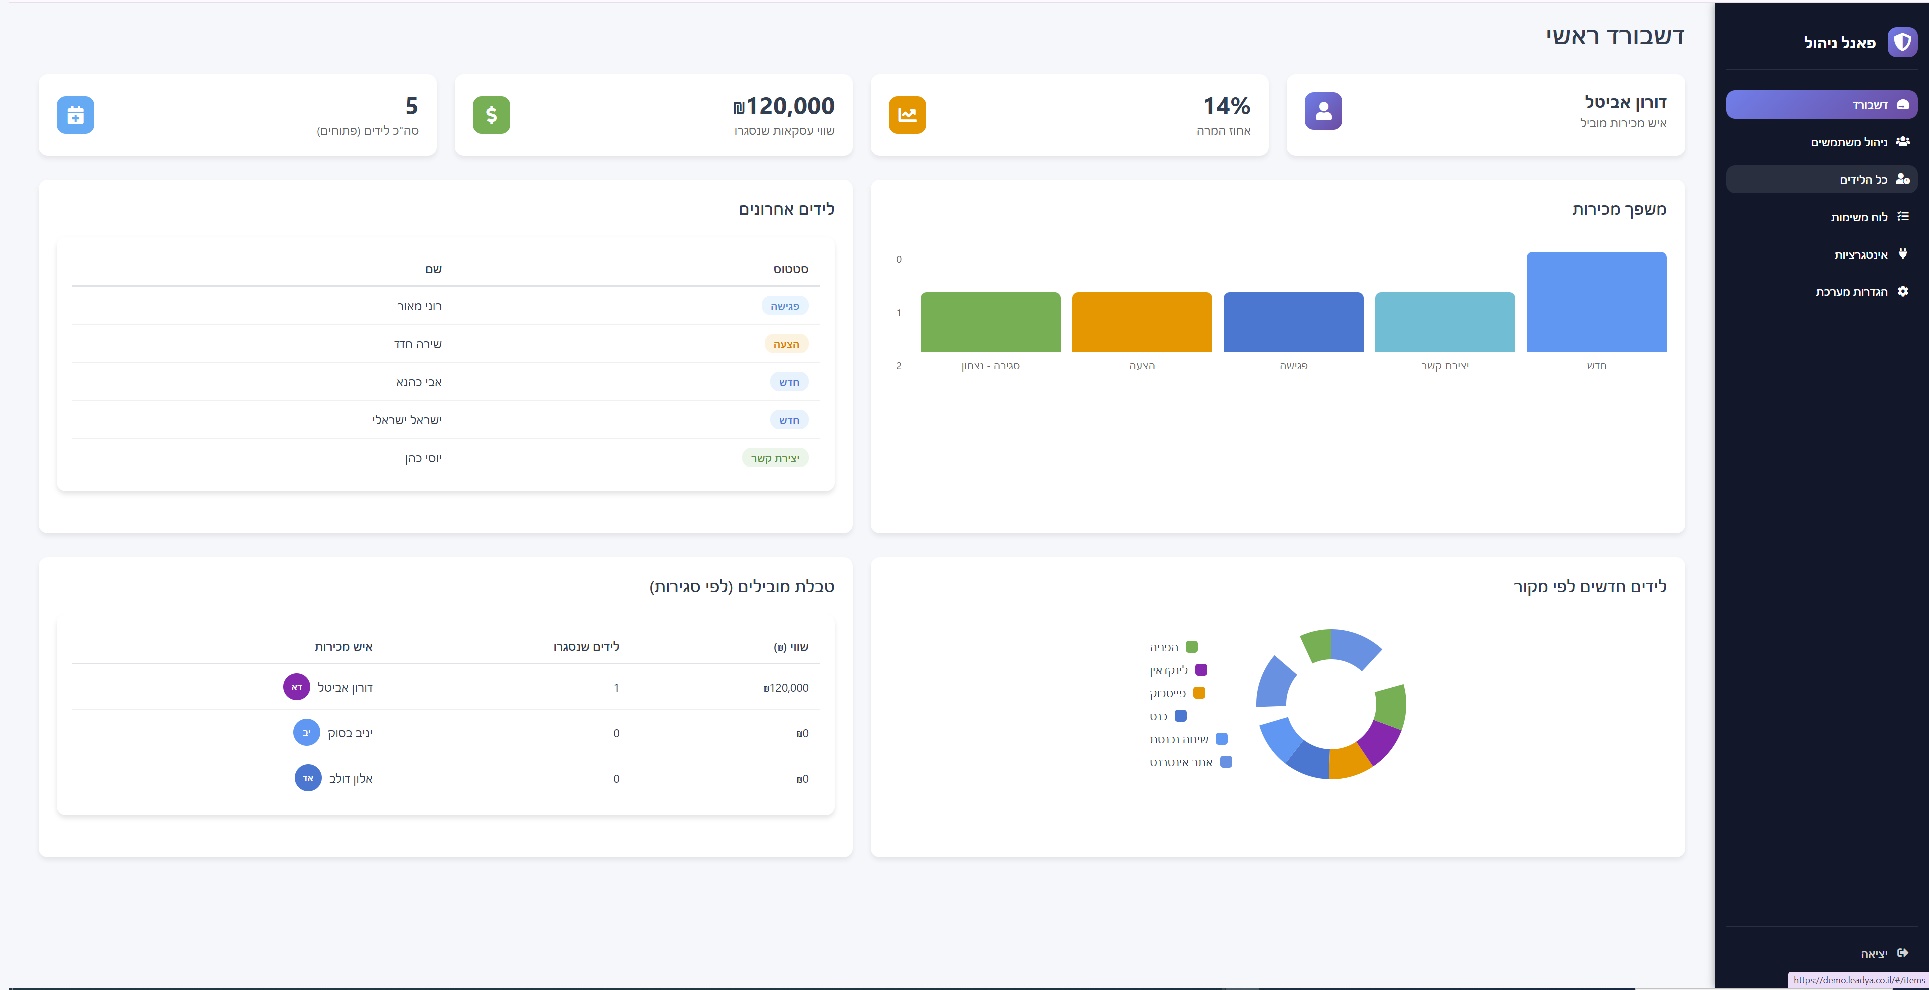Open integrations via the plug icon
Viewport: 1929px width, 990px height.
point(1902,254)
